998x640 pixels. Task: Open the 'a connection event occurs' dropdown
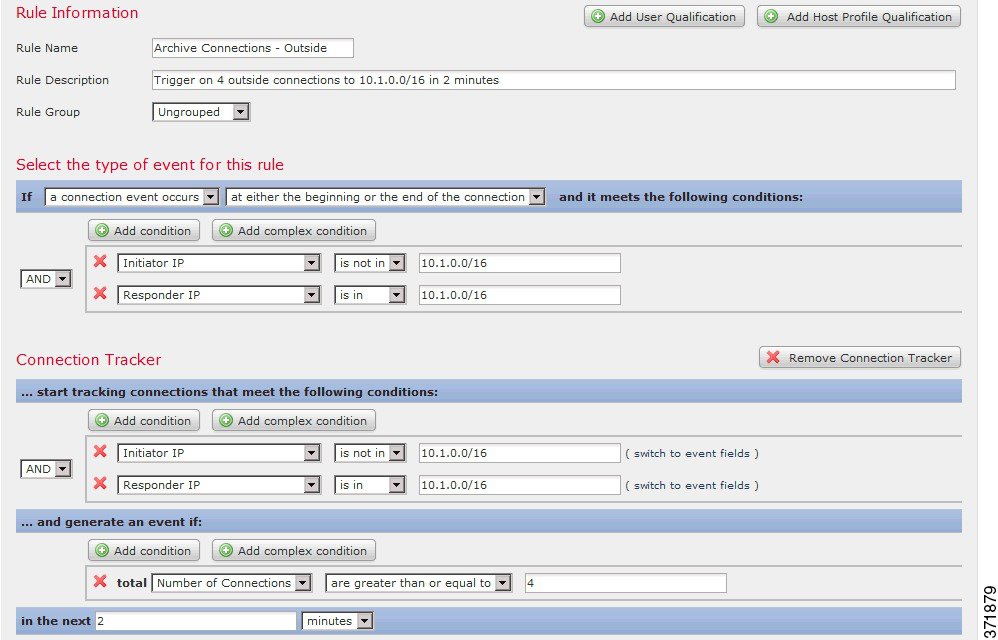(132, 197)
